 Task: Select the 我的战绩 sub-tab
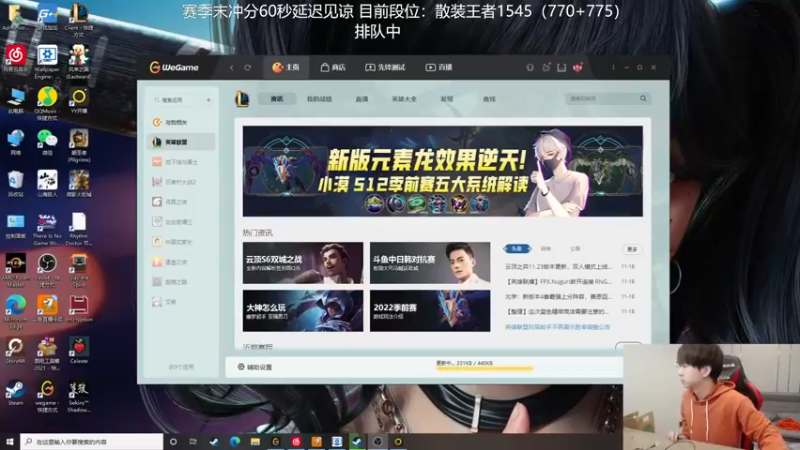pyautogui.click(x=319, y=99)
